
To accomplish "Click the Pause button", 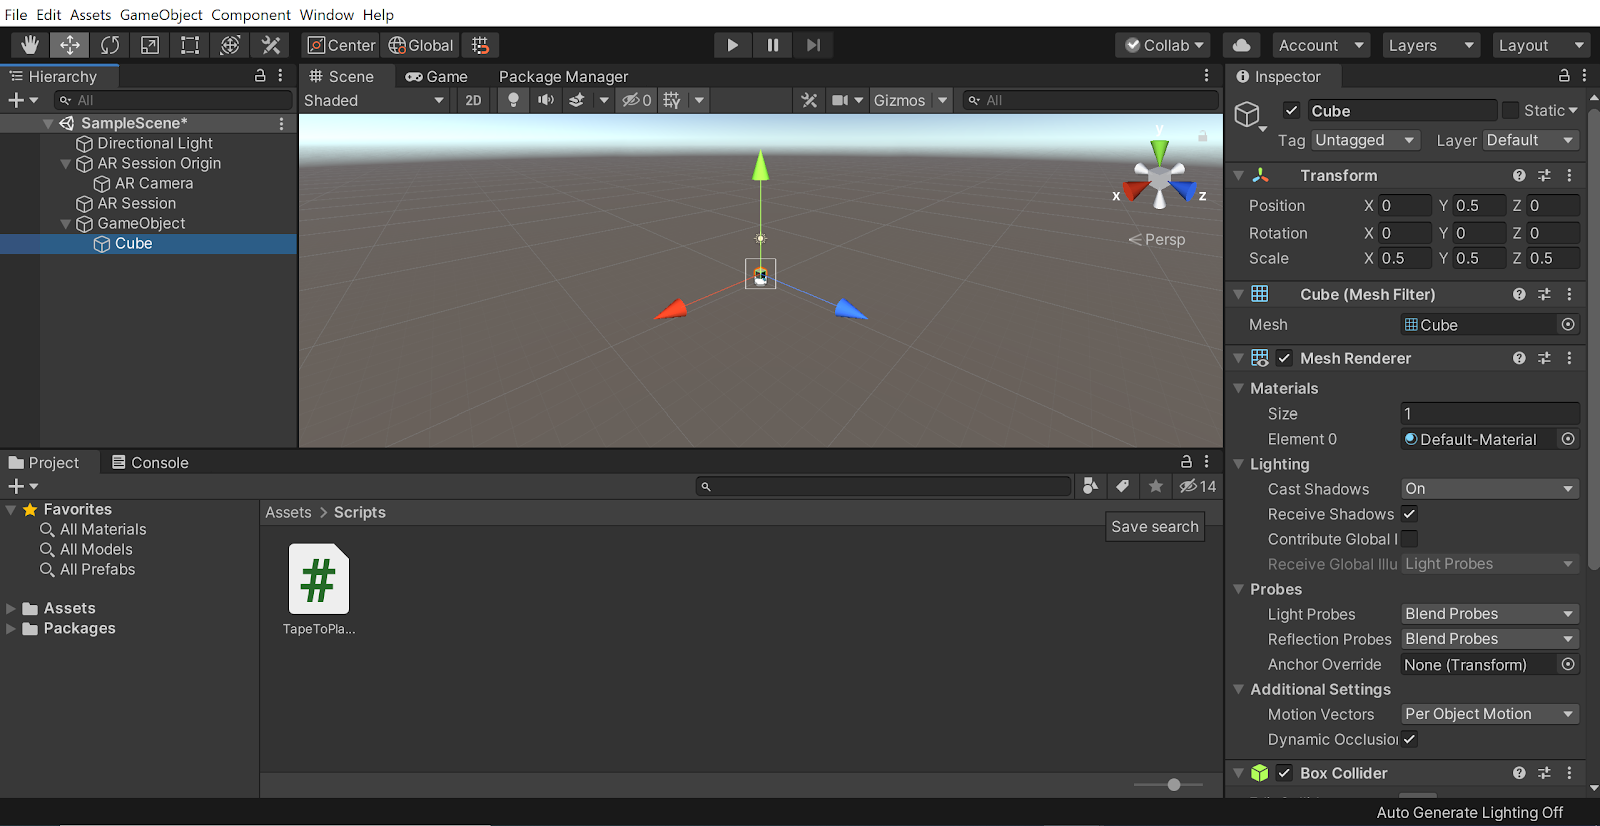I will (773, 45).
